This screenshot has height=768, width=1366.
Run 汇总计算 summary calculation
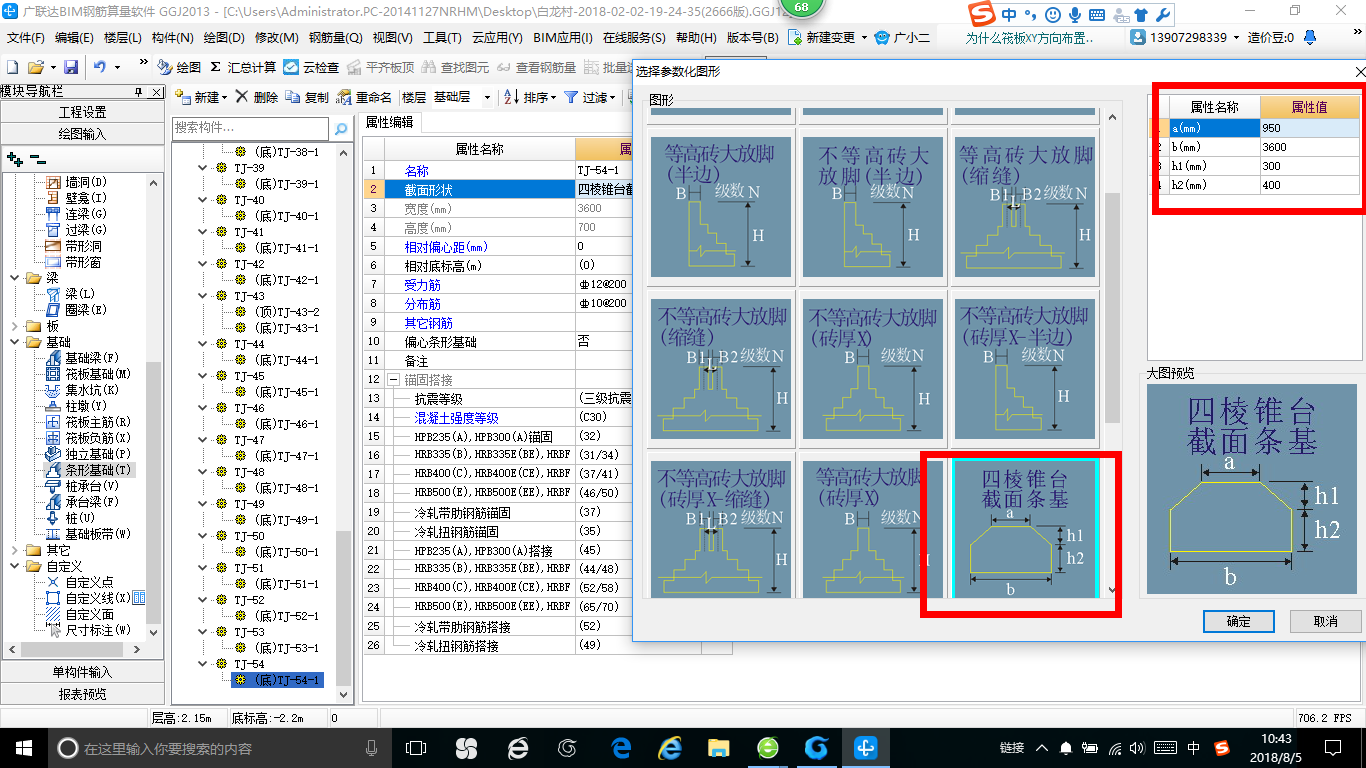(x=243, y=67)
